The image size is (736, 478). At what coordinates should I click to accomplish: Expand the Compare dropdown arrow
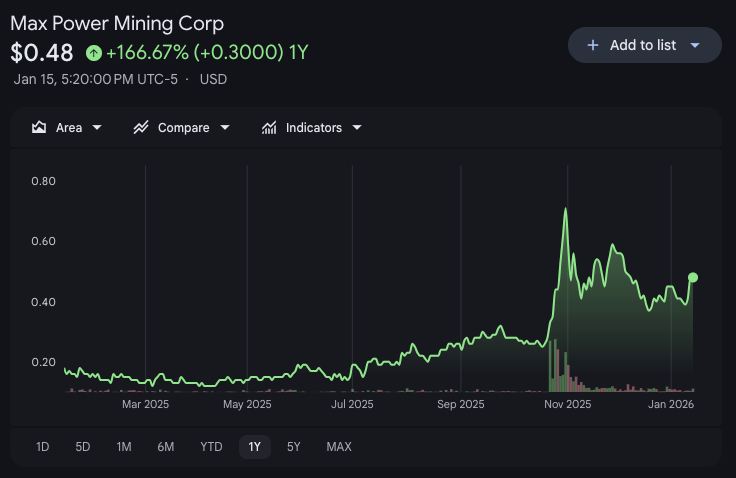(225, 127)
